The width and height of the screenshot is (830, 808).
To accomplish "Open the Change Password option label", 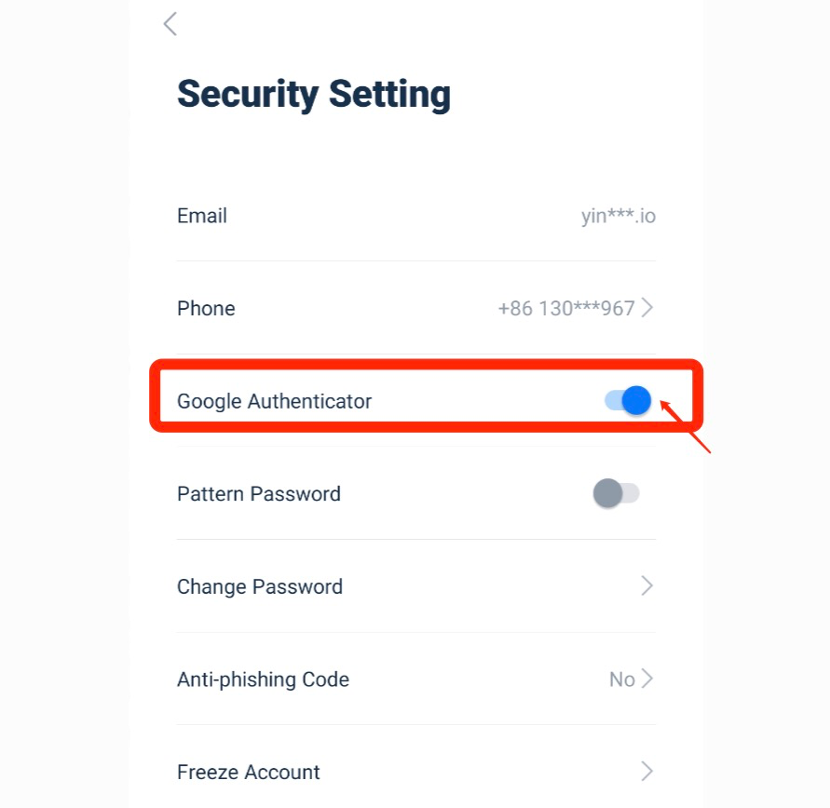I will click(260, 587).
